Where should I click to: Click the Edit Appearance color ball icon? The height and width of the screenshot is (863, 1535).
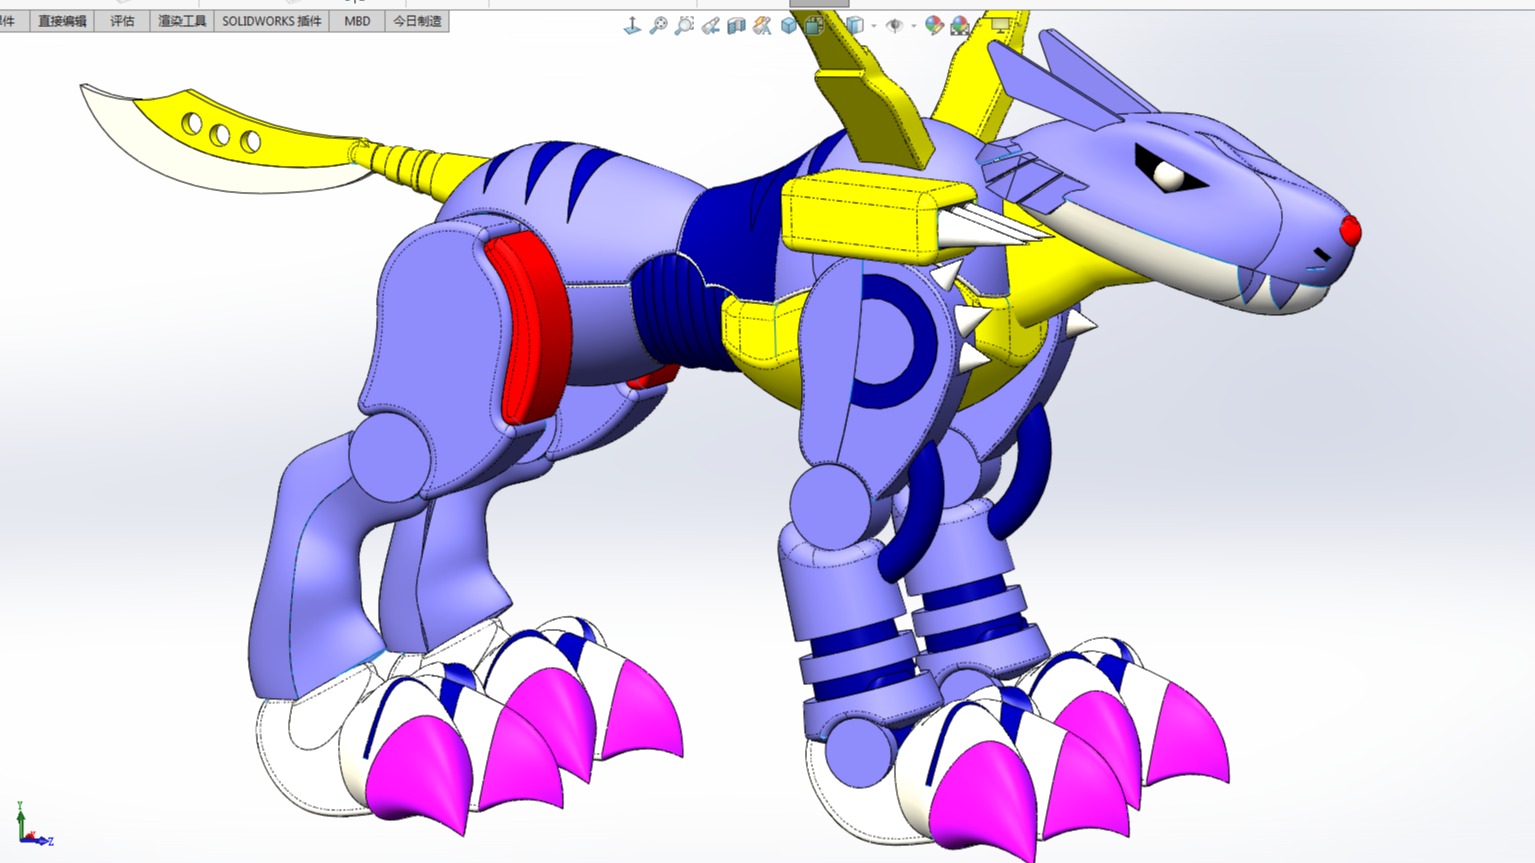[x=934, y=26]
